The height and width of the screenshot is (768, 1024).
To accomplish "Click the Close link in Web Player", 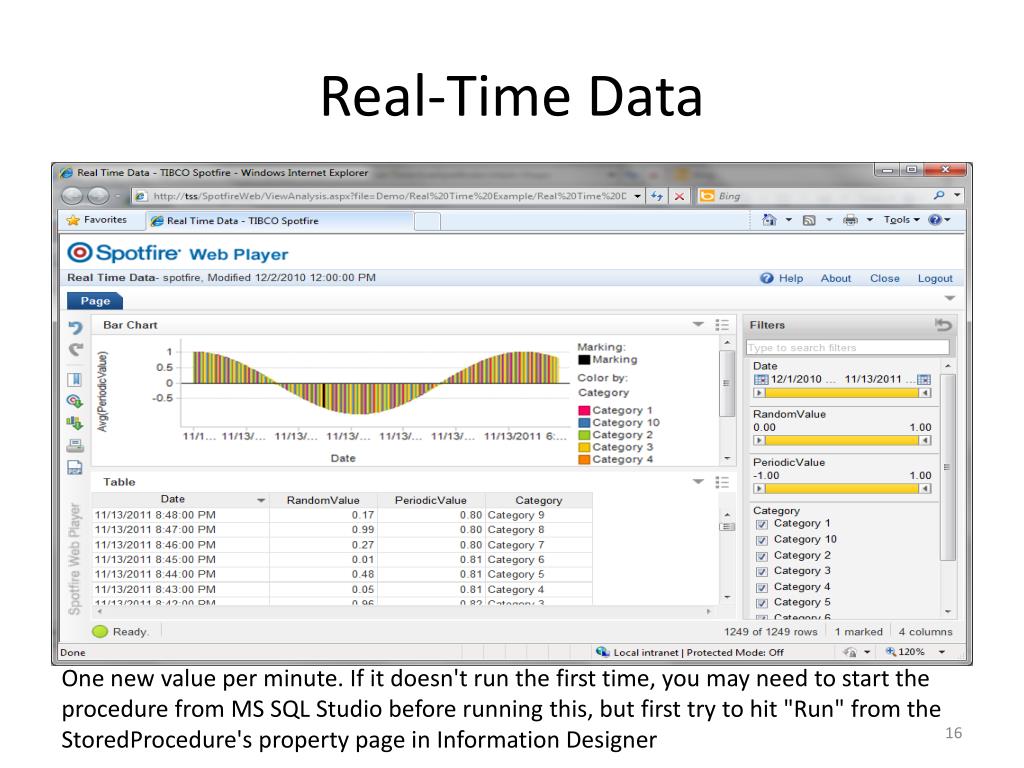I will click(x=885, y=278).
